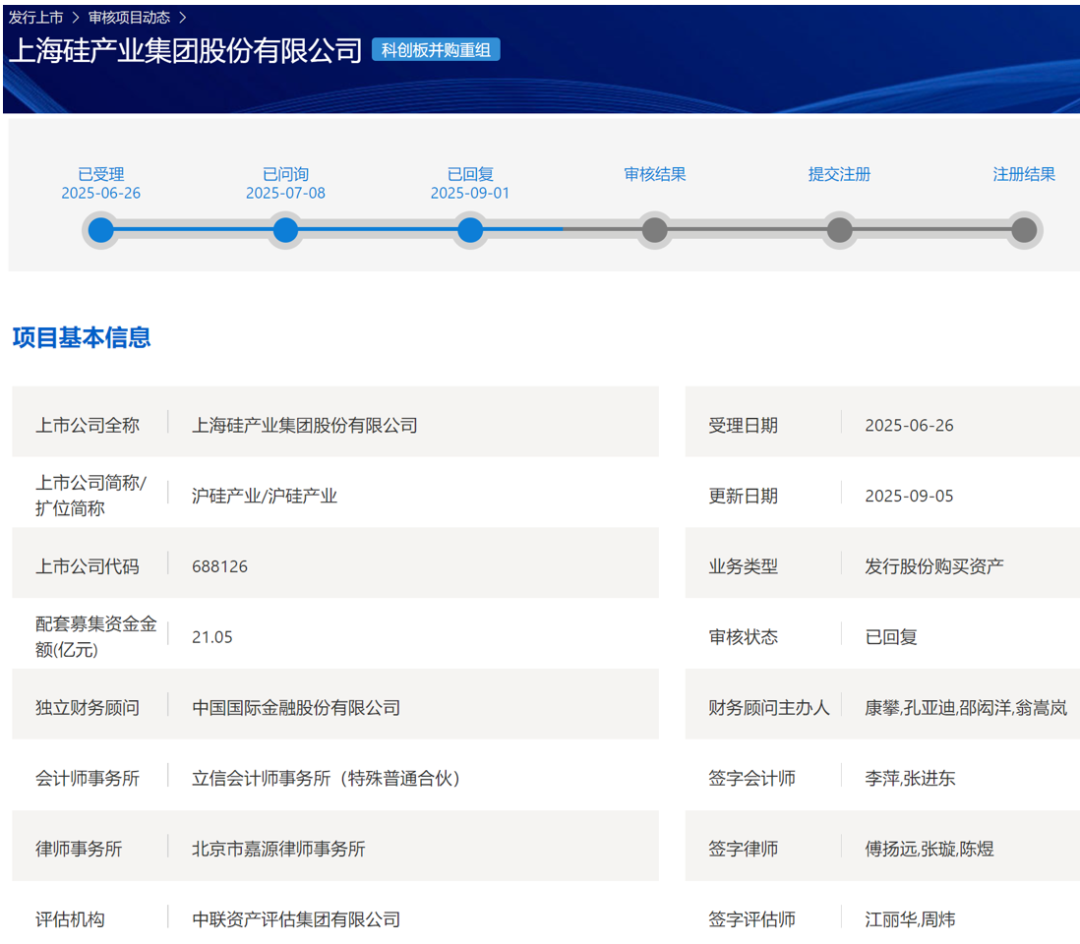Click the 项目基本信息 section heading

pyautogui.click(x=82, y=338)
